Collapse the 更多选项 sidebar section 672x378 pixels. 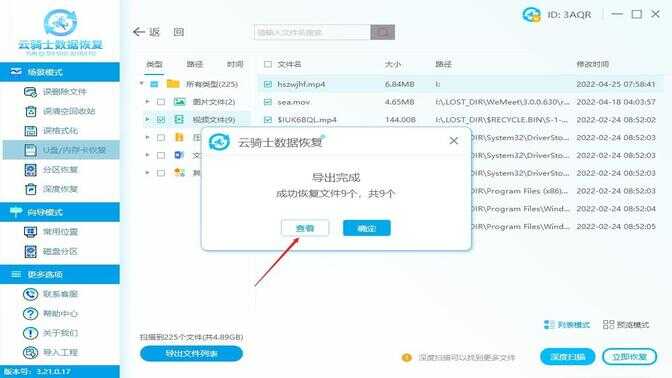60,274
